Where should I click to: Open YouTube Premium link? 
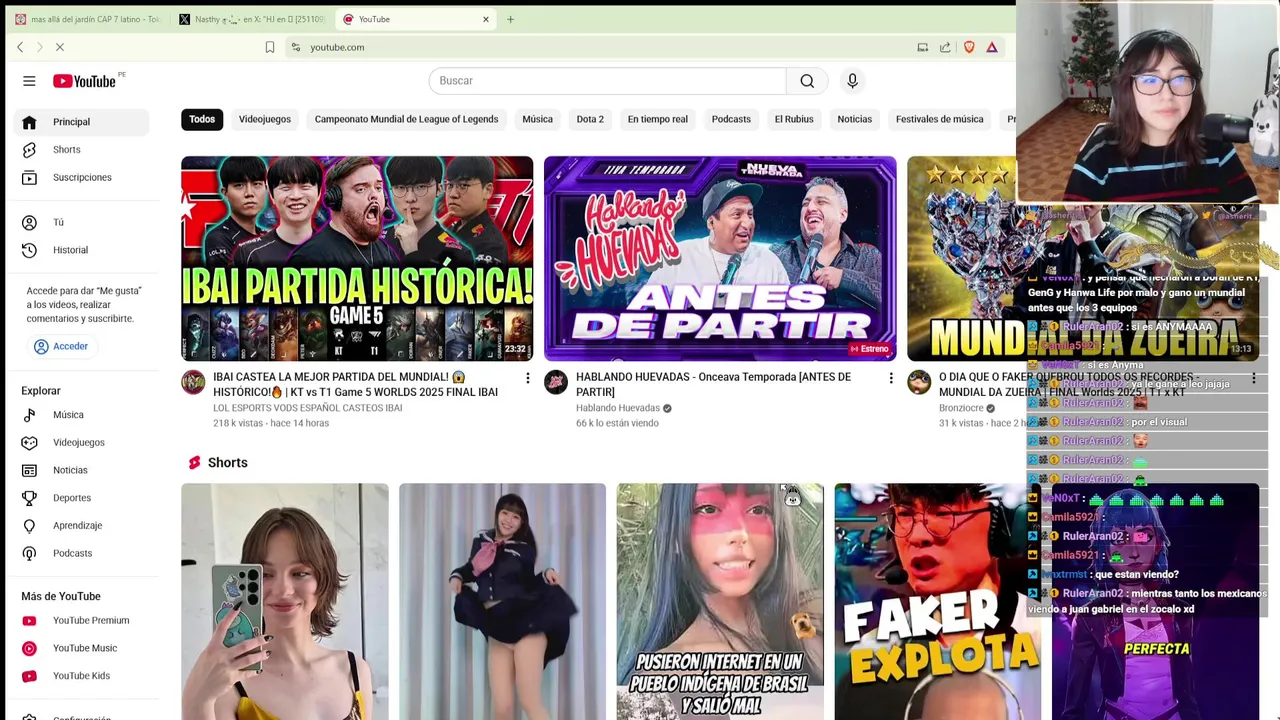point(81,620)
